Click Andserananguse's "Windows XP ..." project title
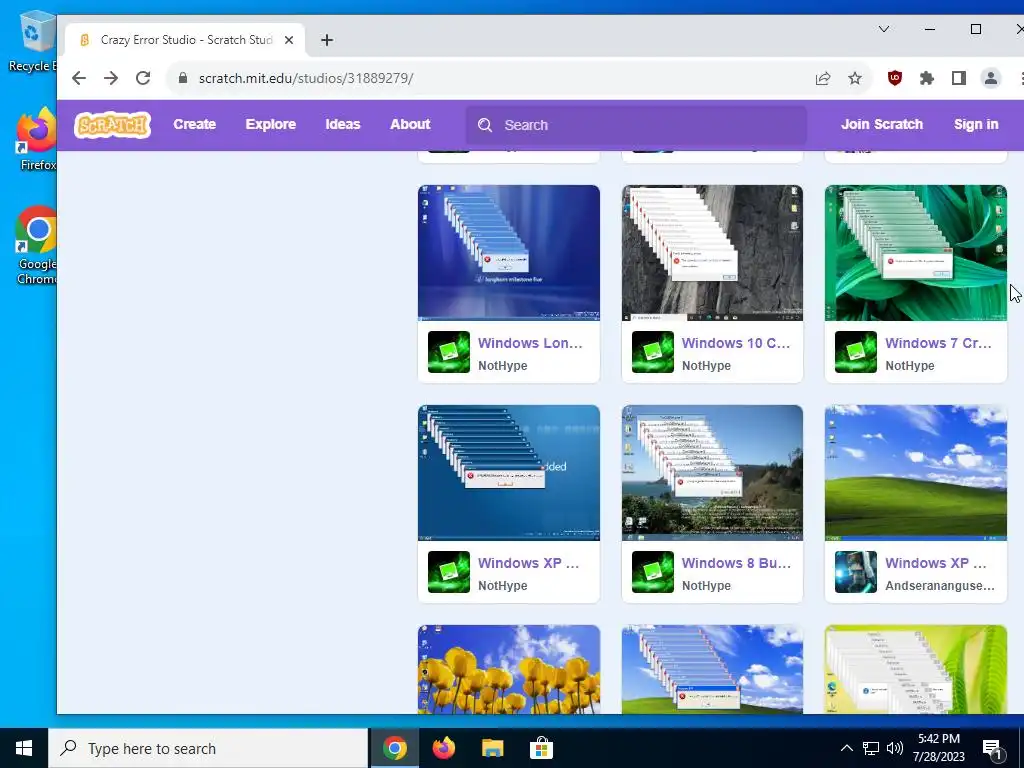 click(x=936, y=563)
